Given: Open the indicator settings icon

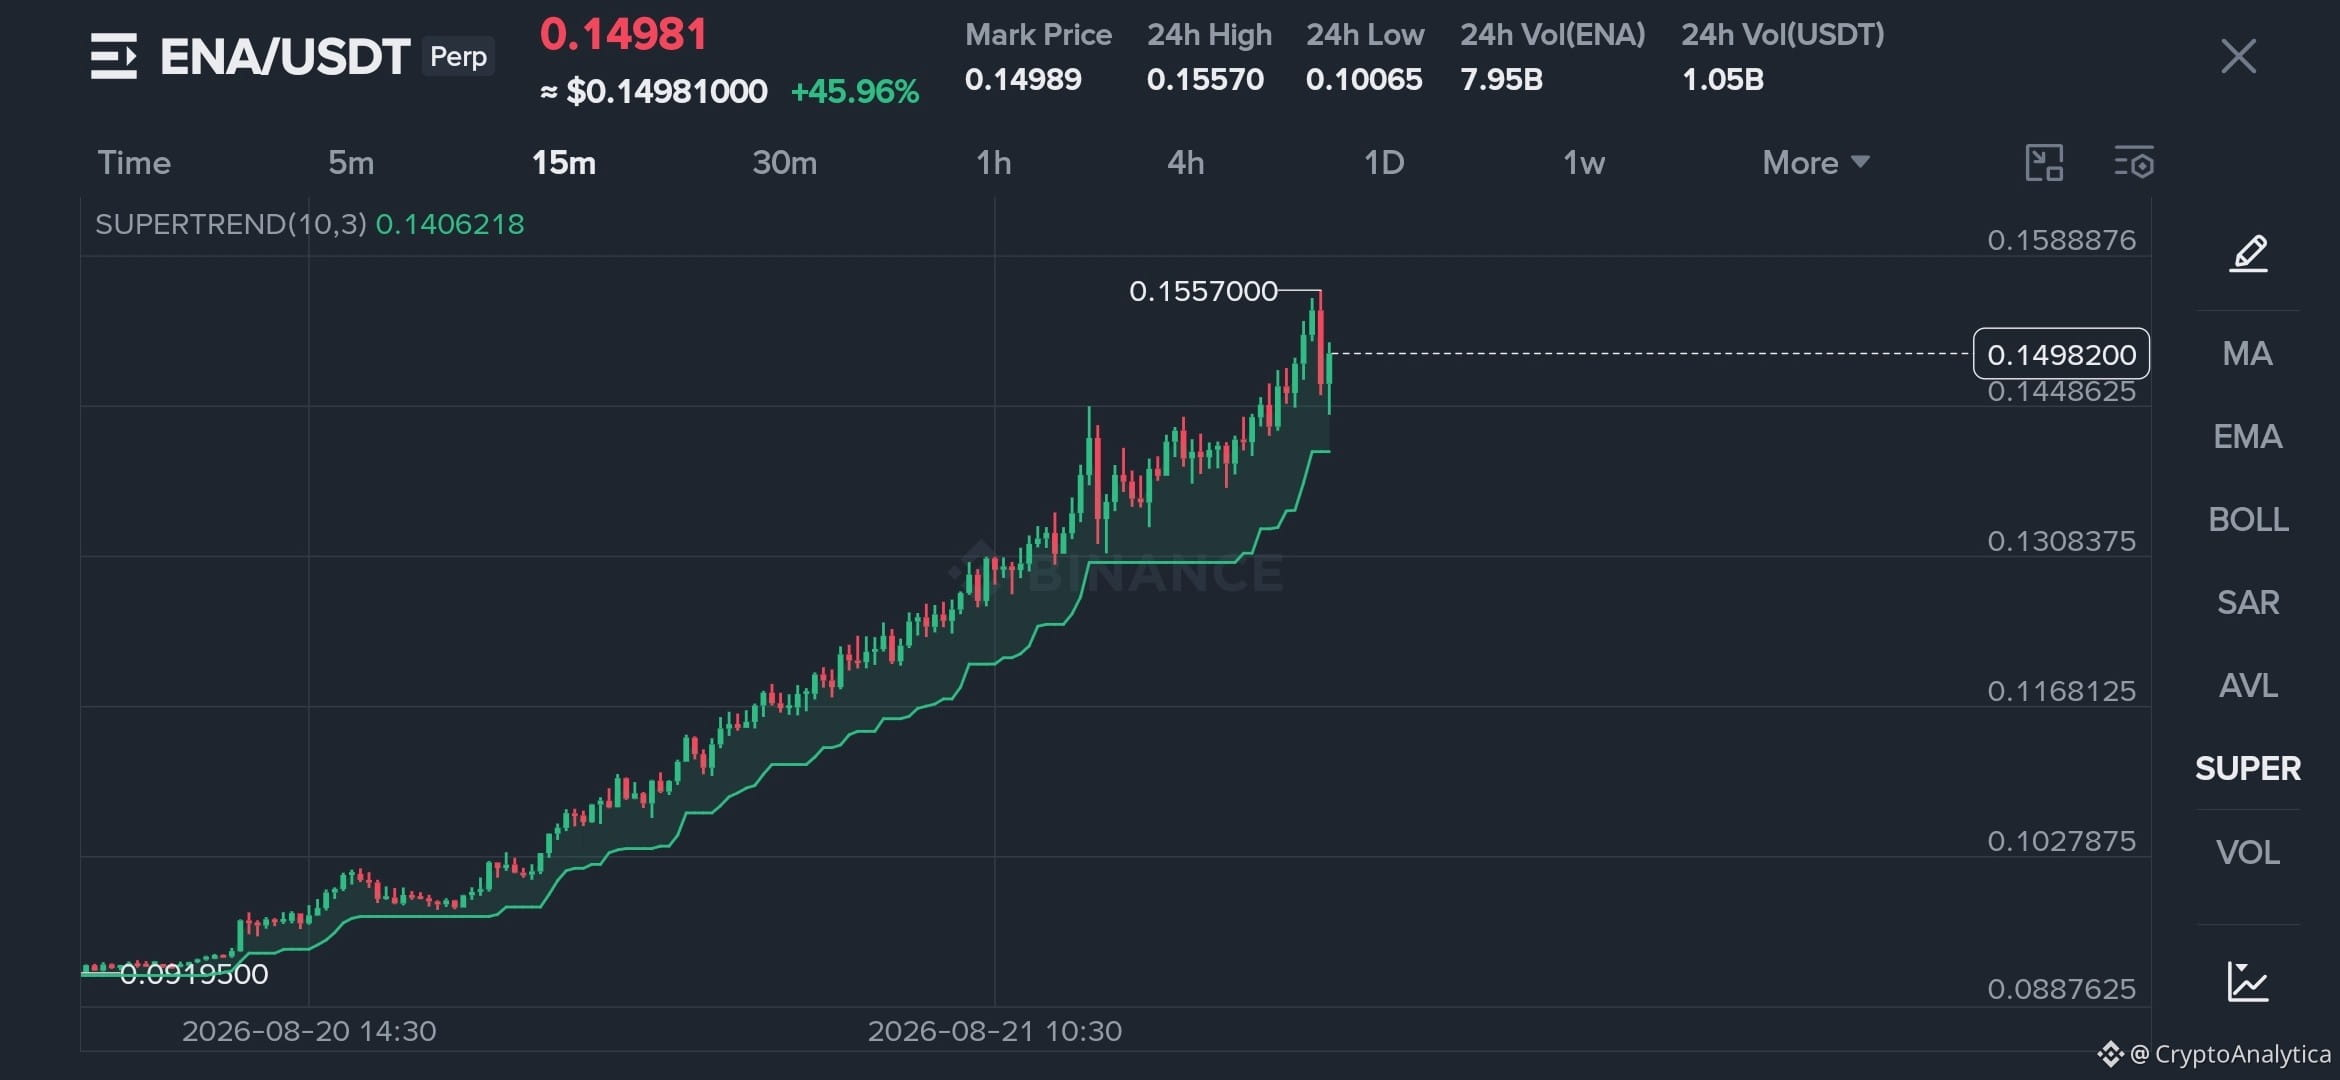Looking at the screenshot, I should pyautogui.click(x=2134, y=163).
